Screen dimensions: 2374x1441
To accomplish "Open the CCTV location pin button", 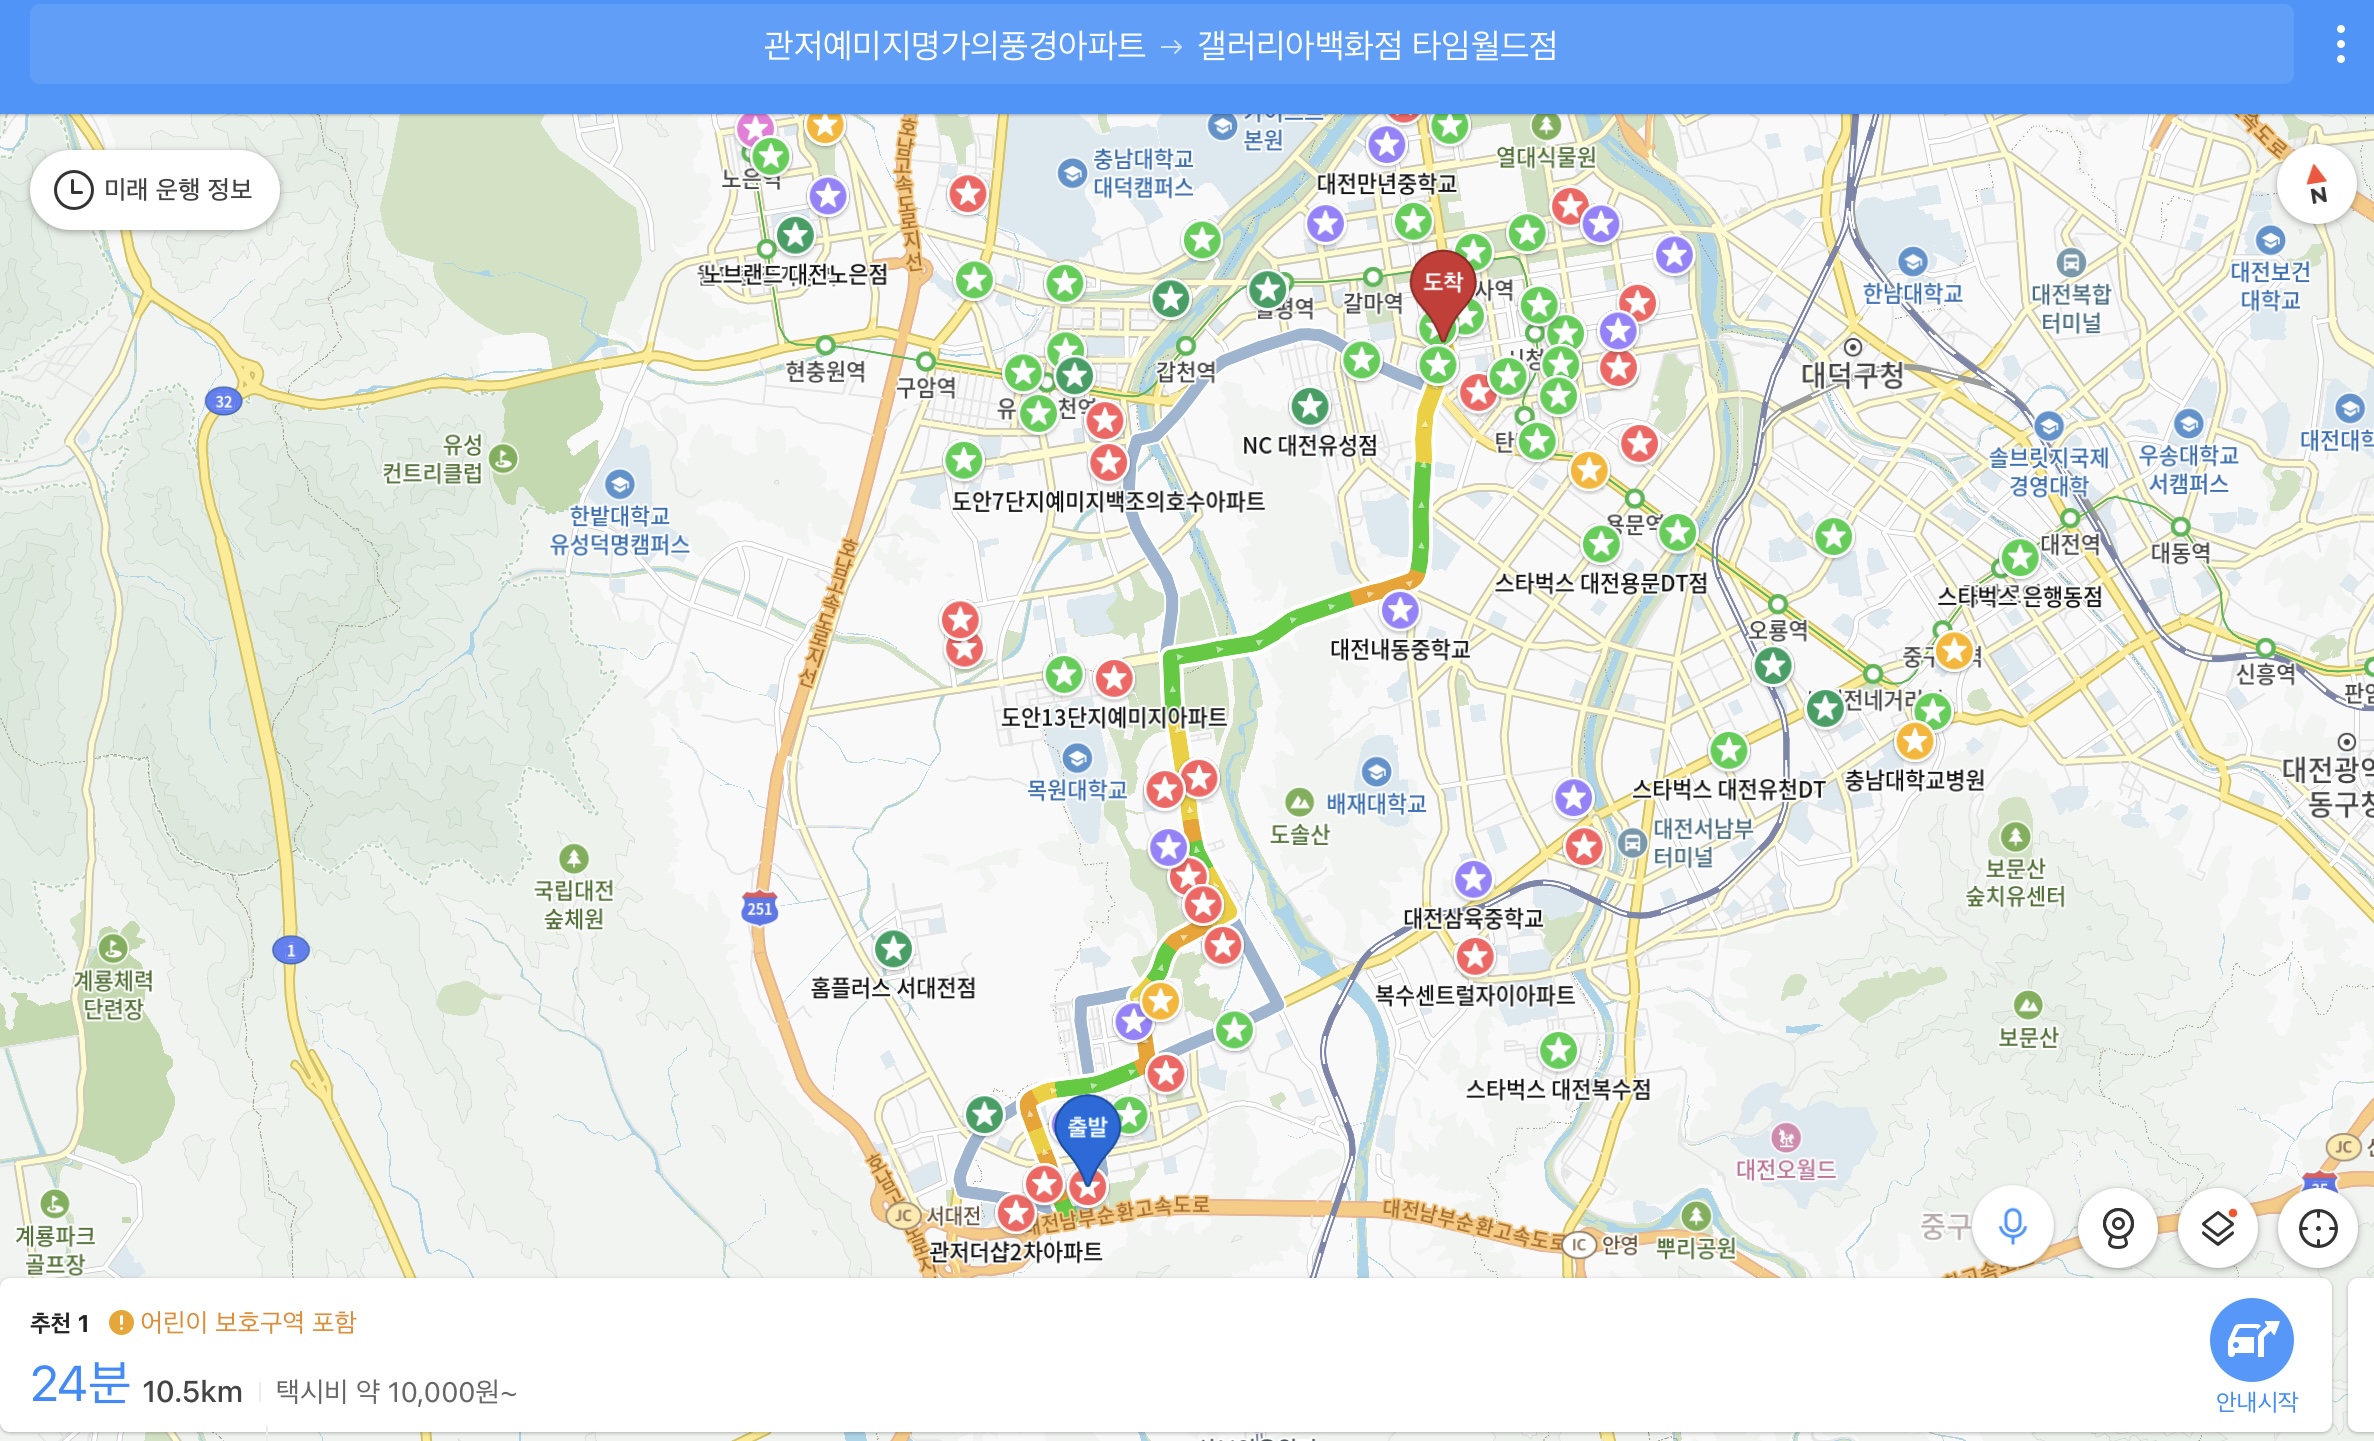I will pos(2117,1227).
